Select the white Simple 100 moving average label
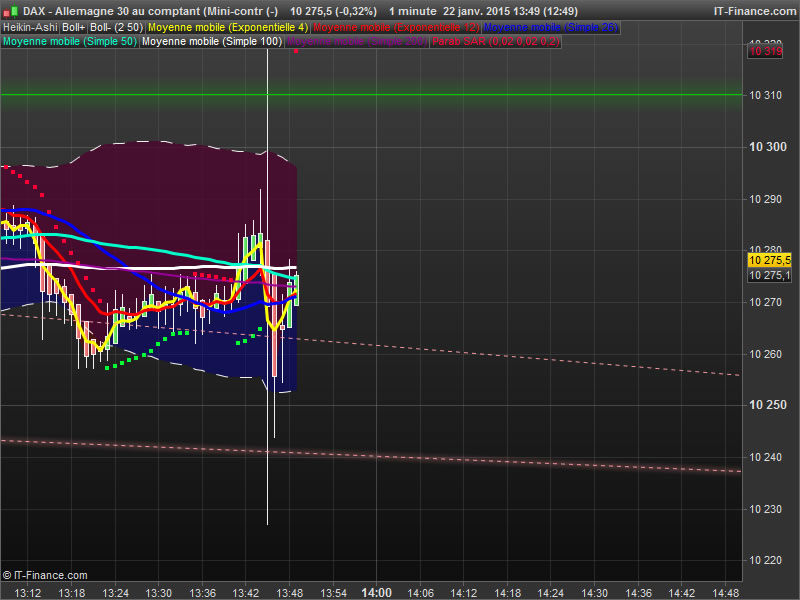800x600 pixels. point(212,41)
